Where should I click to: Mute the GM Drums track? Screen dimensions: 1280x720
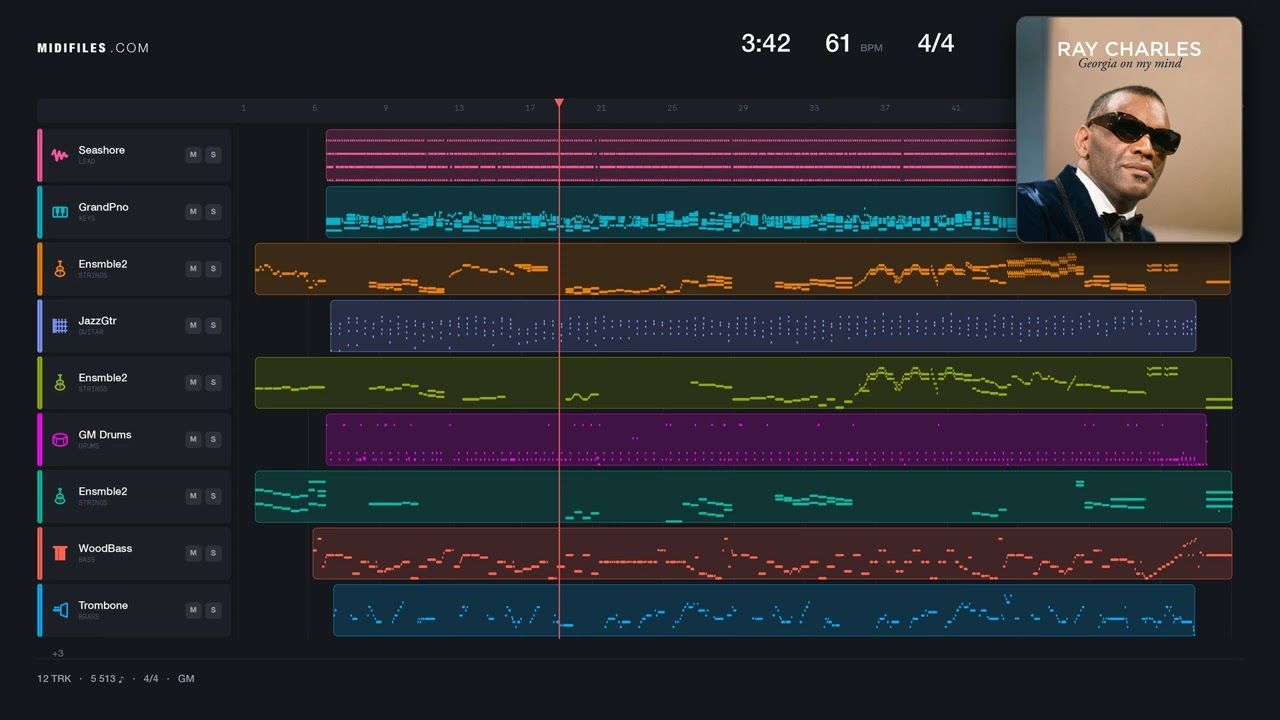click(193, 440)
